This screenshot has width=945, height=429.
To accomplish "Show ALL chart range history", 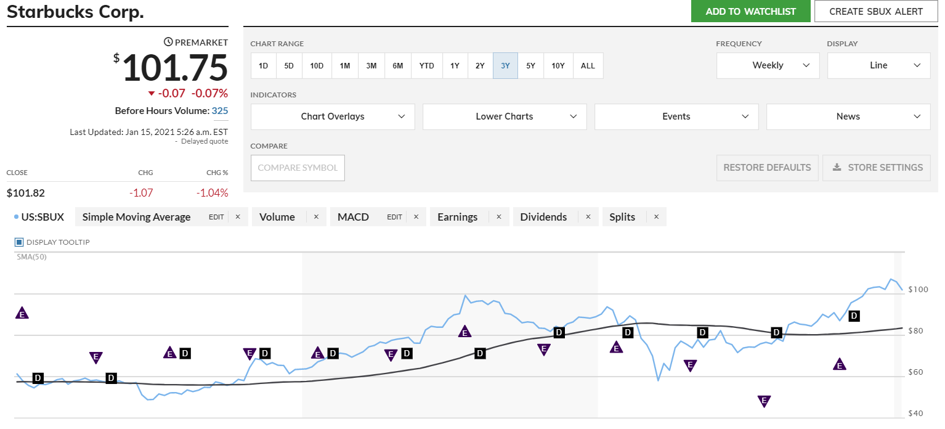I will pyautogui.click(x=588, y=66).
